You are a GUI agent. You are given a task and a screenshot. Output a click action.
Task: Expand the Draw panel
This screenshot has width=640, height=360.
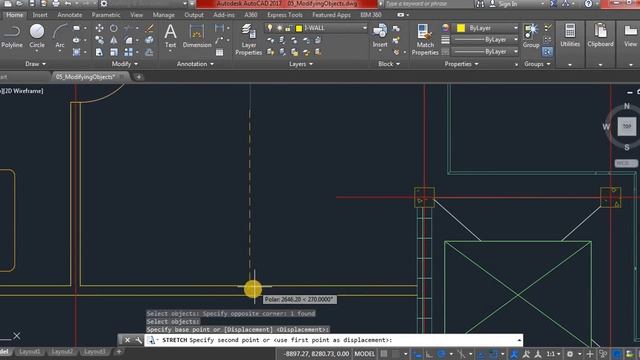point(36,64)
